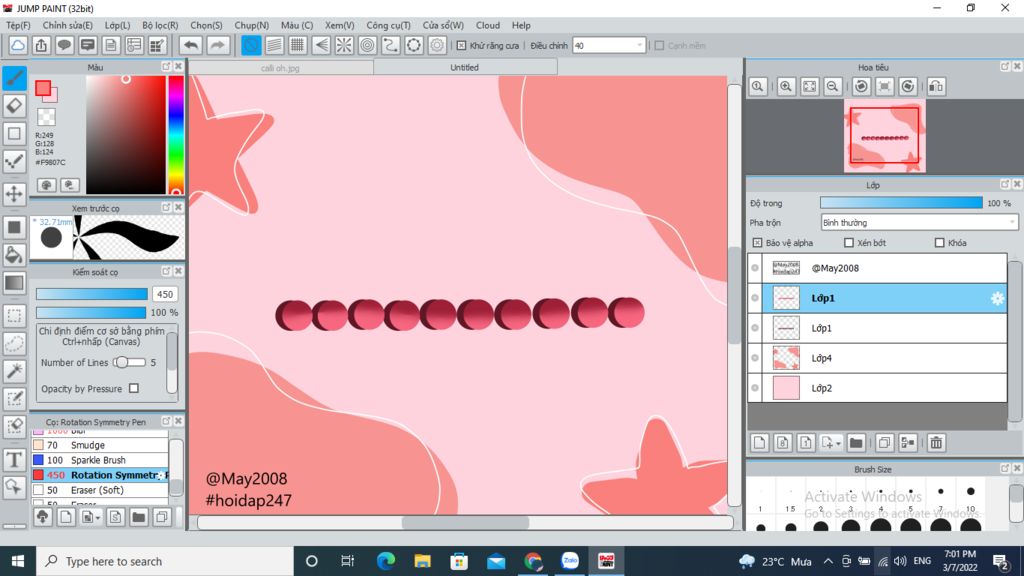Open Microsoft Edge from the taskbar
Viewport: 1024px width, 576px height.
385,561
